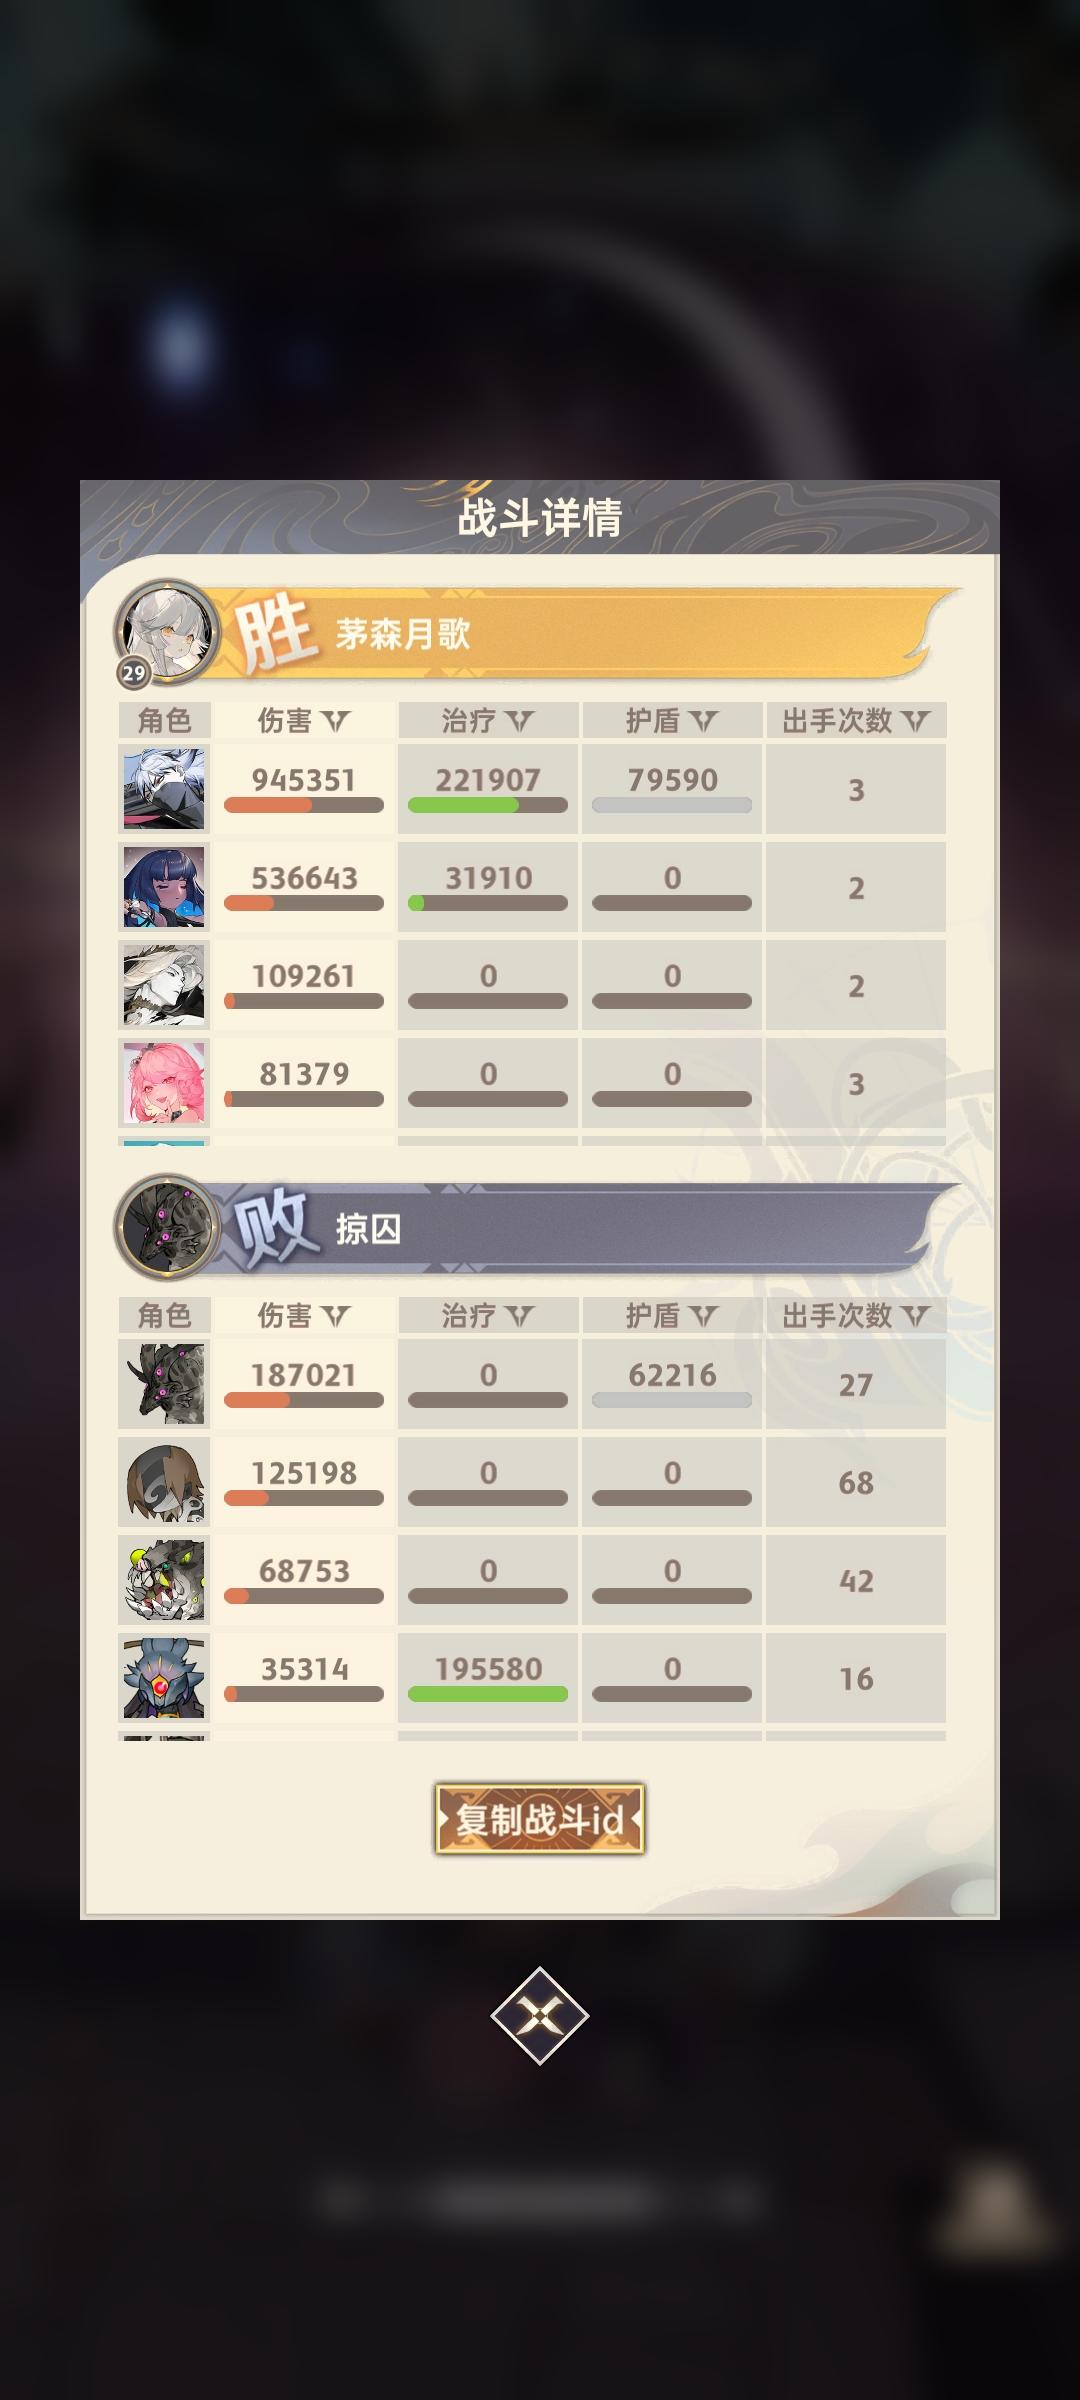This screenshot has height=2400, width=1080.
Task: Sort winner team by 护盾 arrow
Action: (x=704, y=721)
